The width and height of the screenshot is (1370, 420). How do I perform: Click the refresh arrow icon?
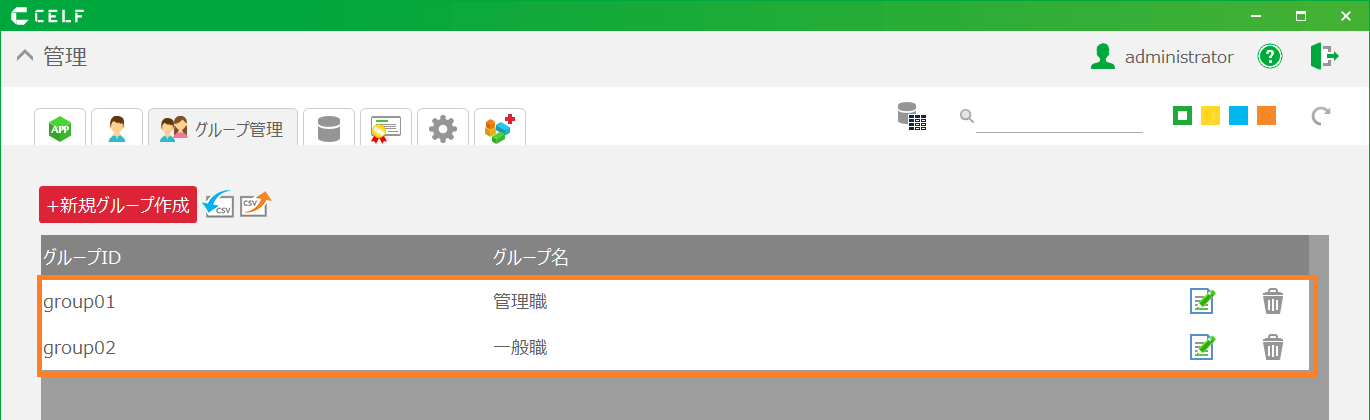[1321, 116]
